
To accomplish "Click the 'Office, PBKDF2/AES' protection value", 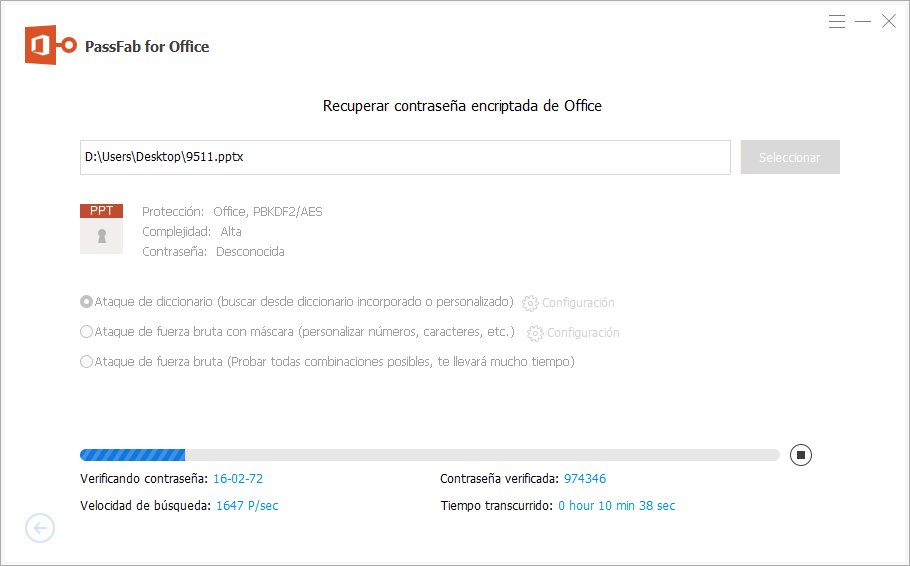I will [268, 212].
